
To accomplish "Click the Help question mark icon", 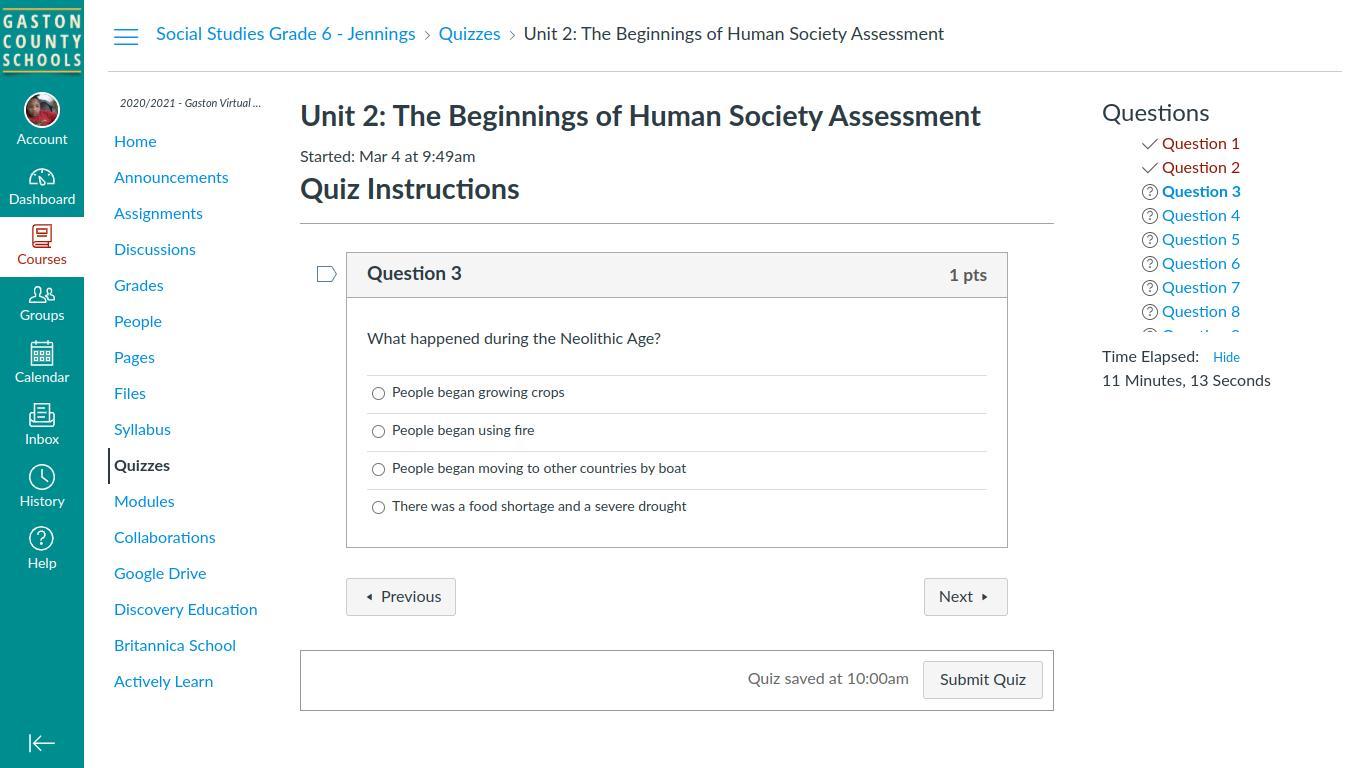I will coord(42,539).
